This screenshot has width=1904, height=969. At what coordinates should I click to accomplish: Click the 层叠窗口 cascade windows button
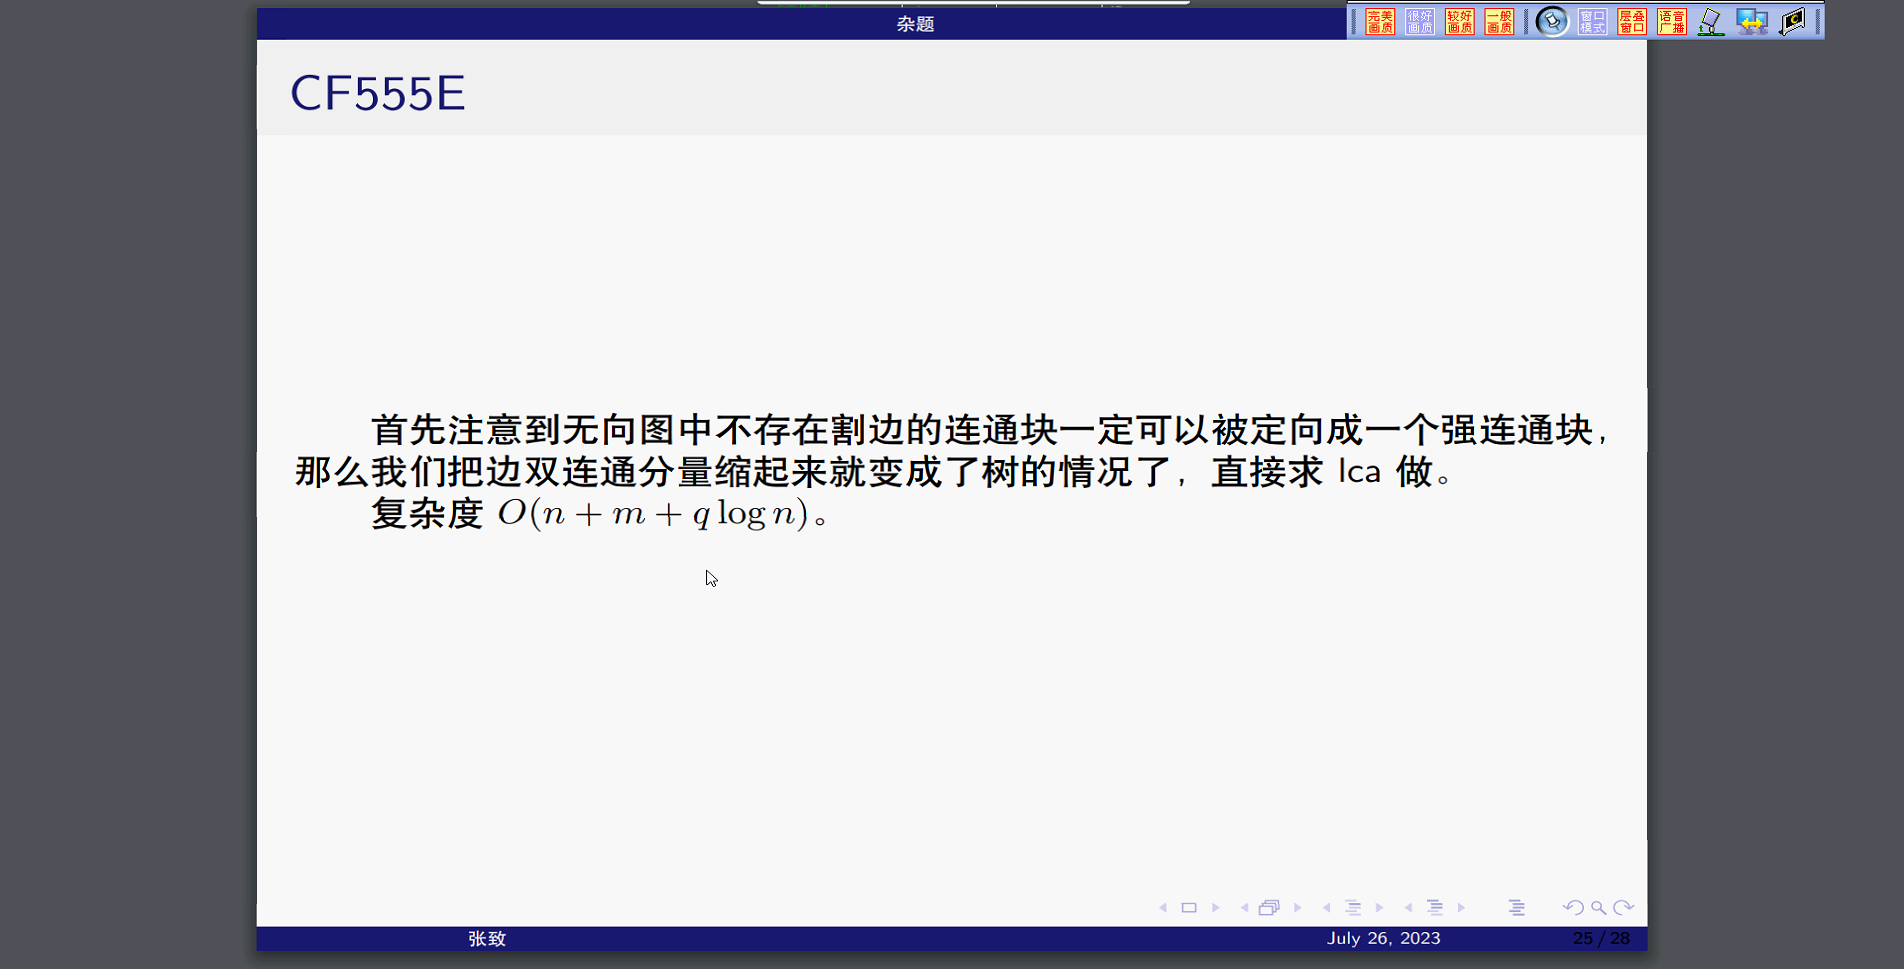1632,21
